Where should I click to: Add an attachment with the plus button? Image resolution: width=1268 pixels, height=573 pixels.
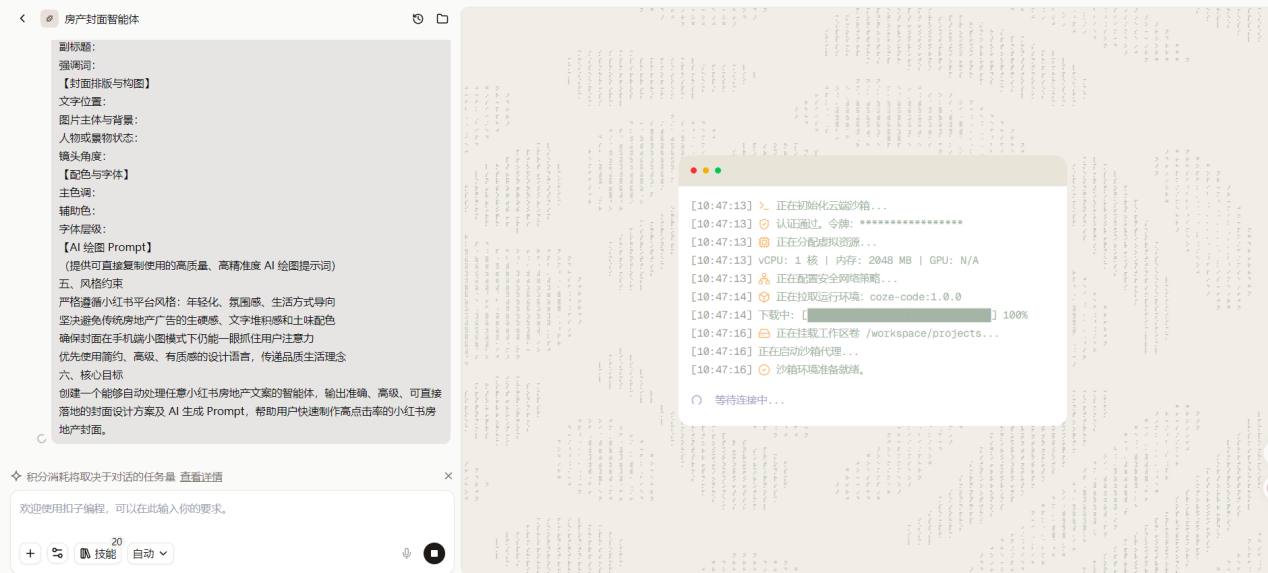click(x=30, y=553)
